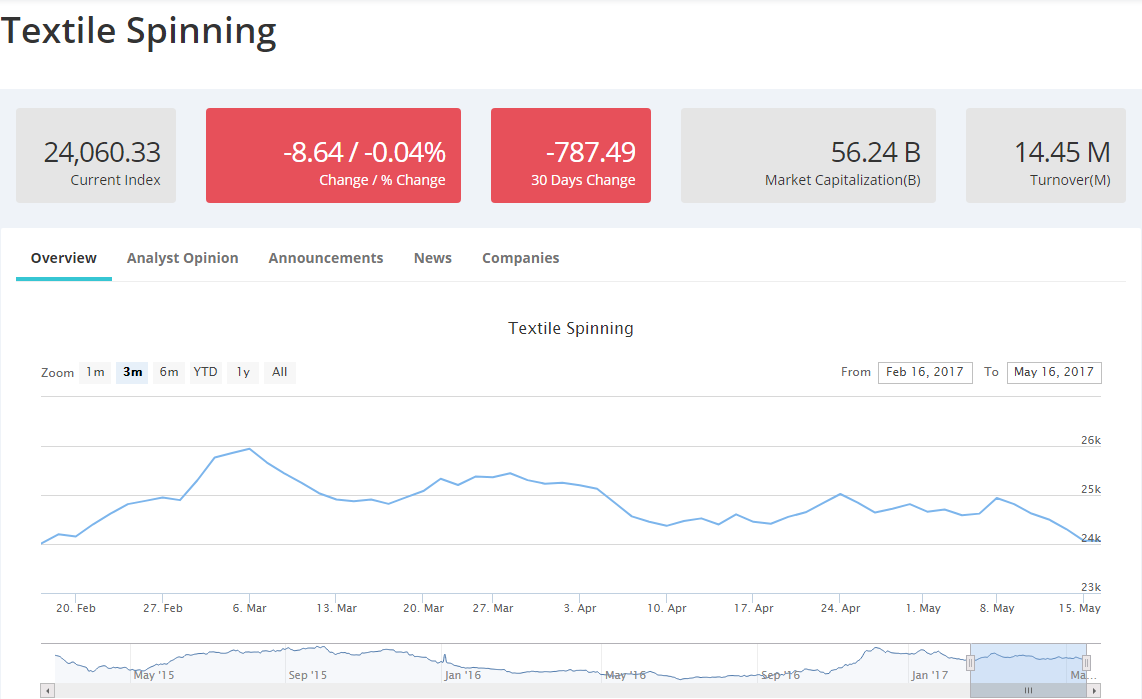Select the 1m zoom range
Viewport: 1142px width, 699px height.
(95, 372)
